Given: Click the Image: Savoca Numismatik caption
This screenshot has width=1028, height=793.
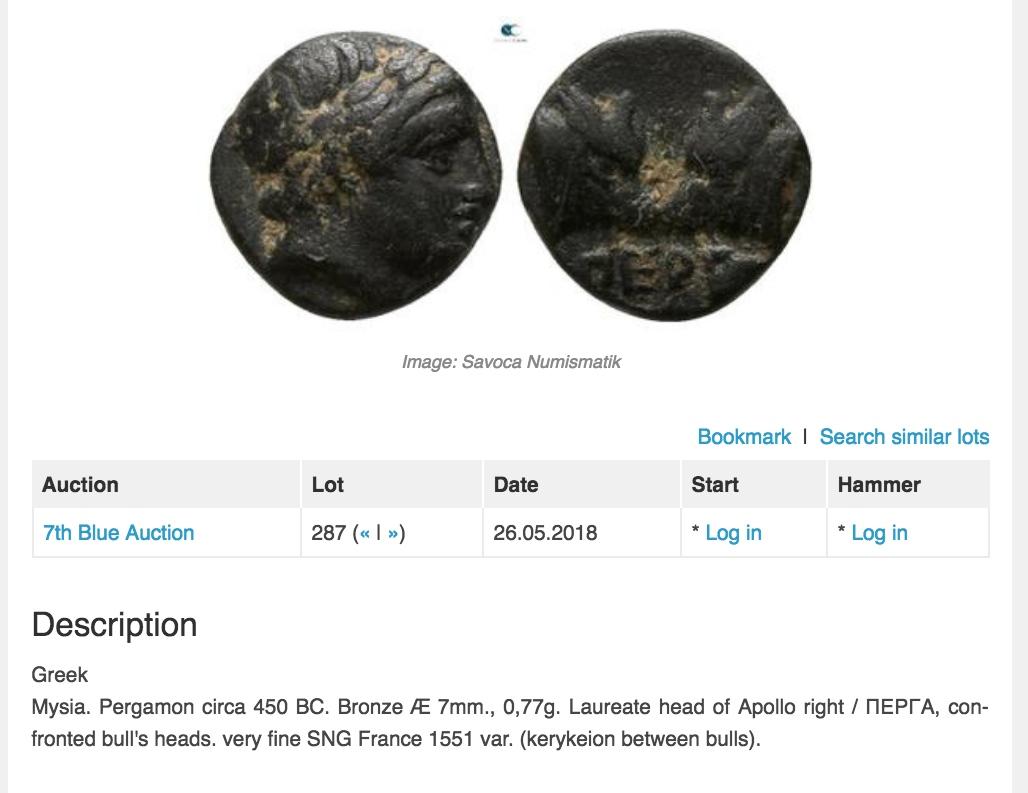Looking at the screenshot, I should [x=511, y=362].
